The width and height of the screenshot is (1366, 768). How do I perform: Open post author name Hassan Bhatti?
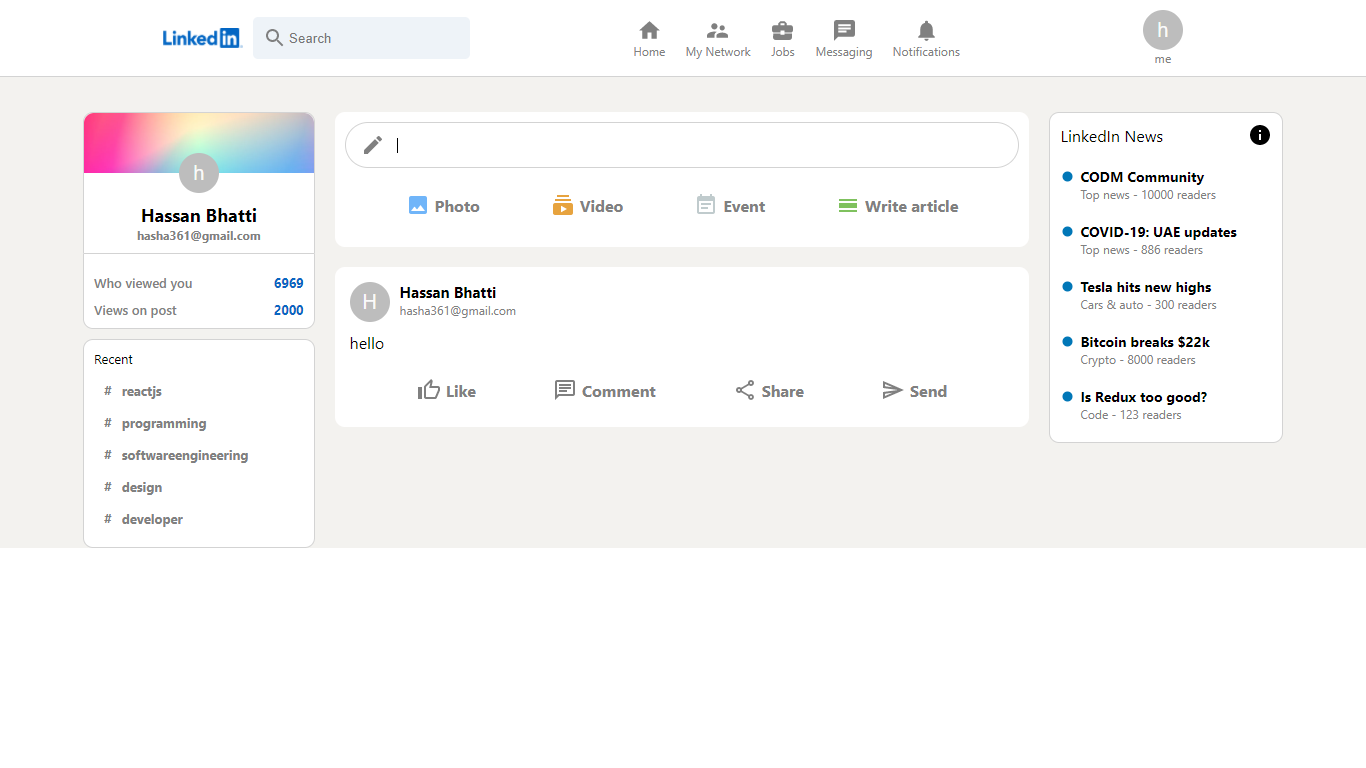tap(448, 293)
